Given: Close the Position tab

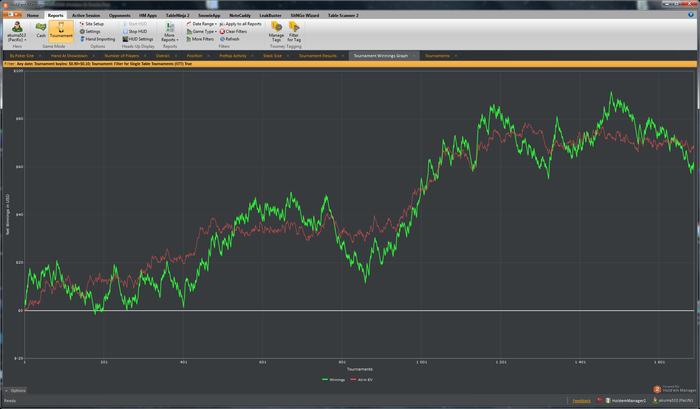Looking at the screenshot, I should click(209, 56).
